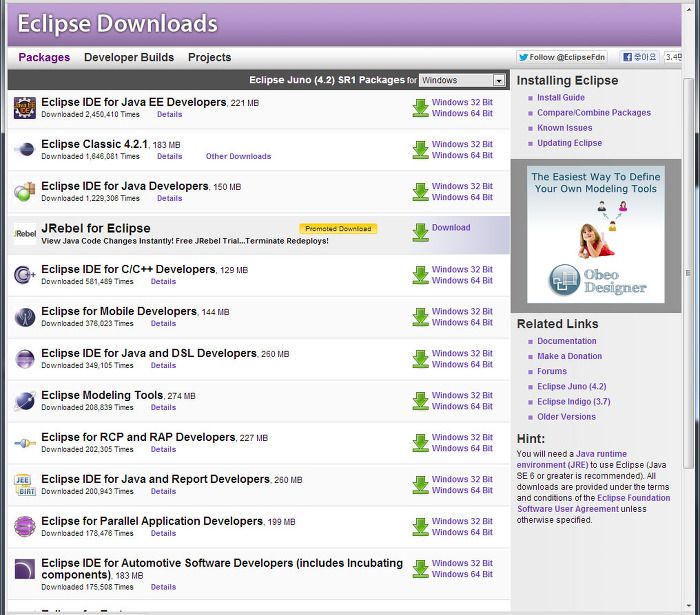Click green download arrow for Automotive Software Developers
The height and width of the screenshot is (615, 700).
[x=421, y=569]
